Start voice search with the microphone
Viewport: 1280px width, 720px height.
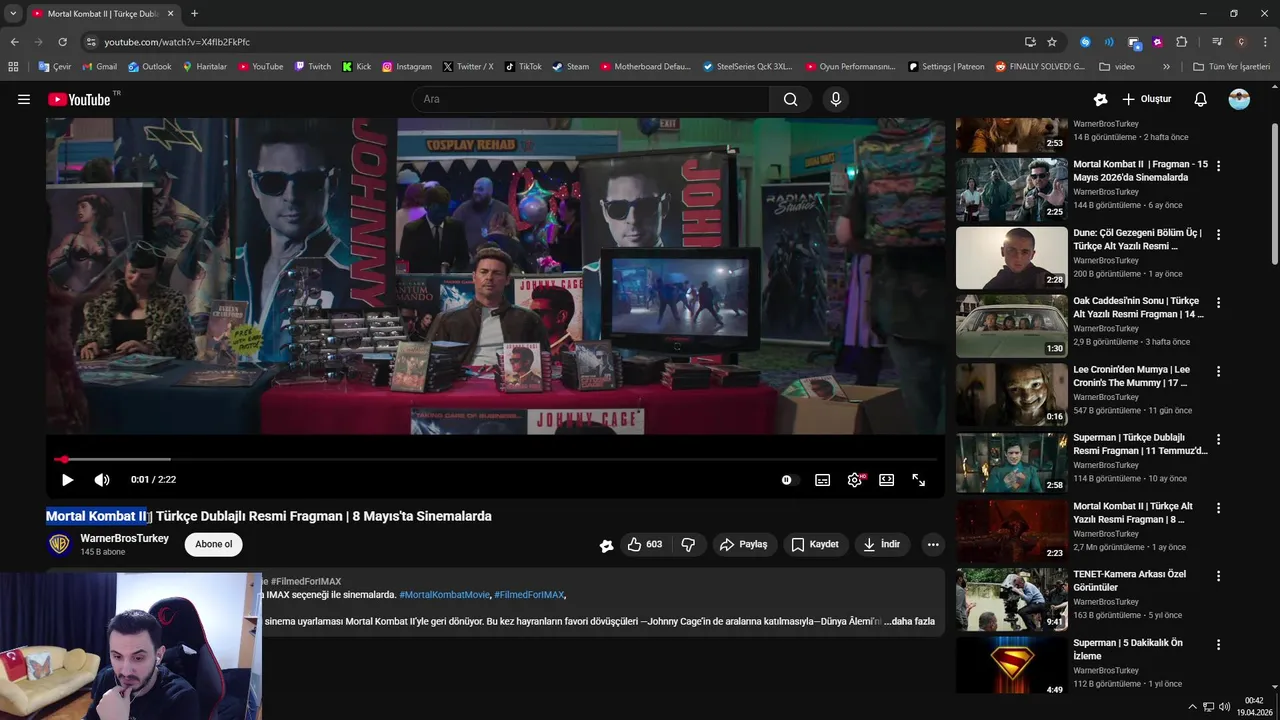coord(836,99)
